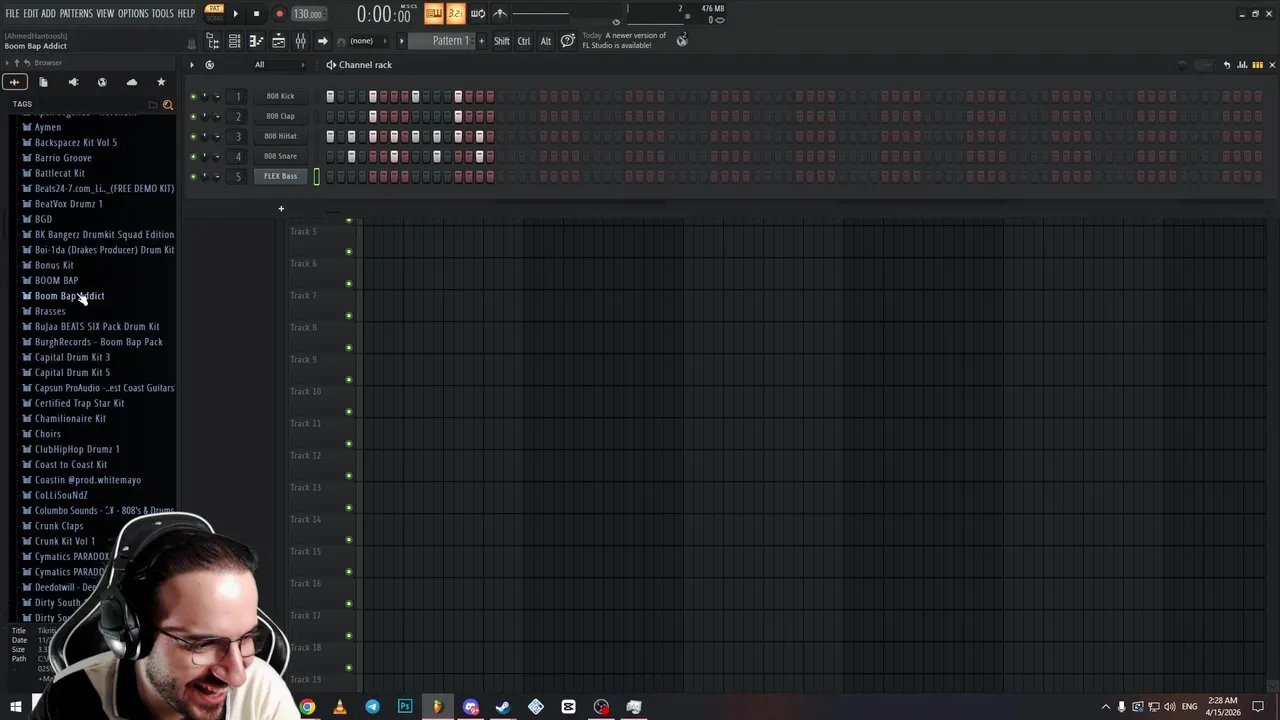This screenshot has height=720, width=1280.
Task: Toggle Track 5 mute switch in Playlist
Action: (x=349, y=252)
